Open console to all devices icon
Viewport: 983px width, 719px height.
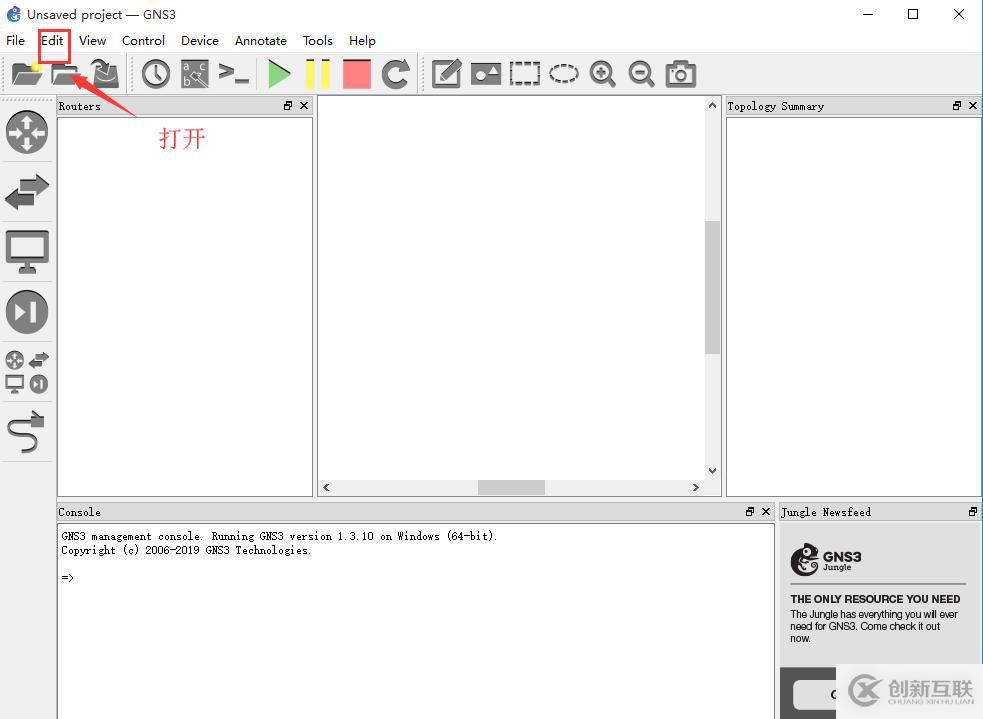233,73
